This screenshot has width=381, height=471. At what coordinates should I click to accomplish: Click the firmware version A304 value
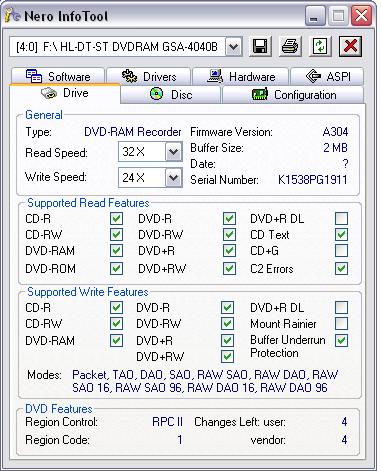click(335, 132)
